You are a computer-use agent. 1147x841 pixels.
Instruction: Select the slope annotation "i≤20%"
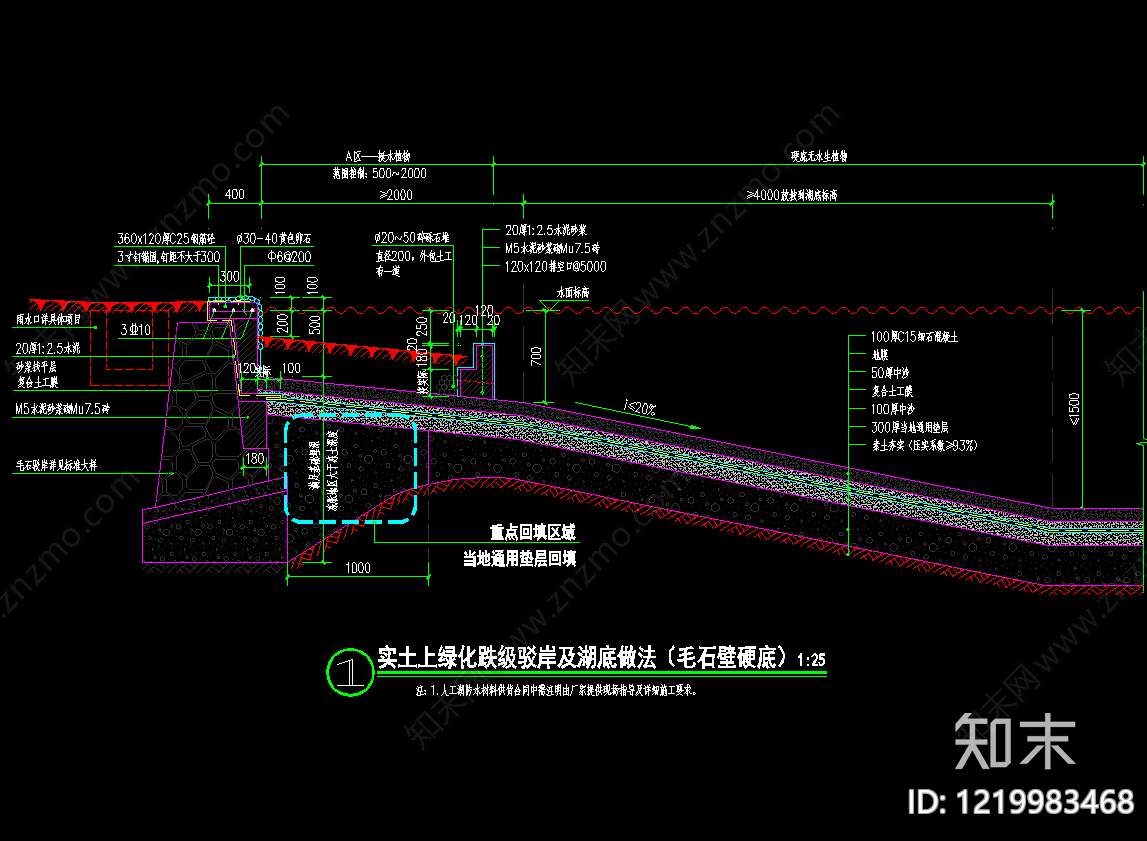coord(640,407)
